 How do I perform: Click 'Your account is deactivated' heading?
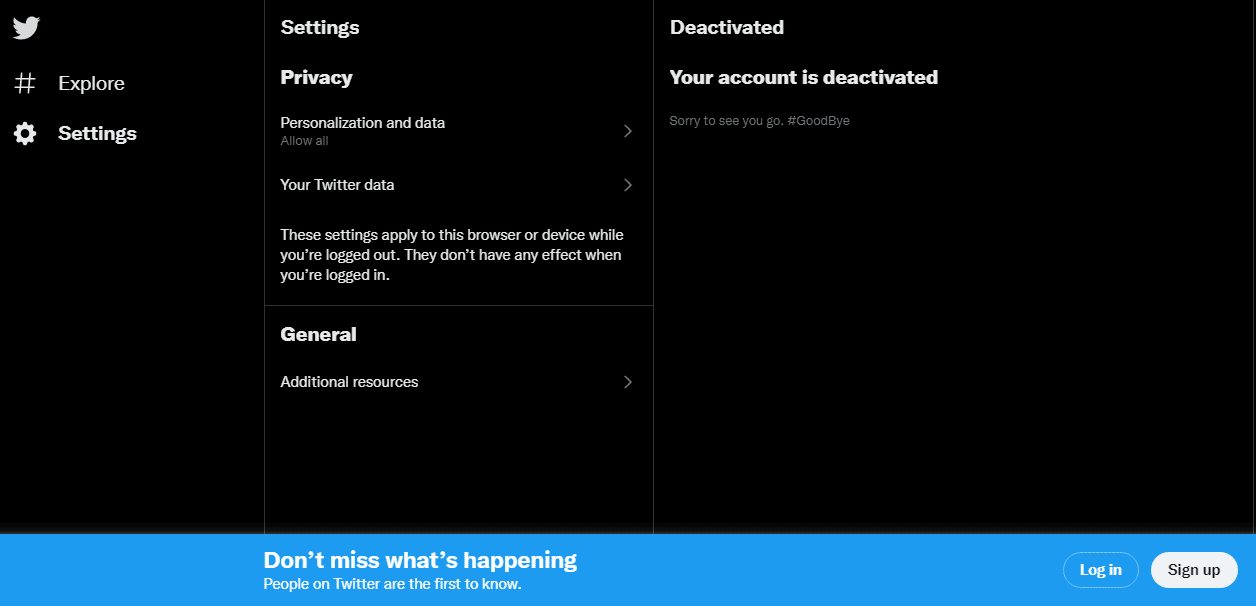pyautogui.click(x=804, y=77)
